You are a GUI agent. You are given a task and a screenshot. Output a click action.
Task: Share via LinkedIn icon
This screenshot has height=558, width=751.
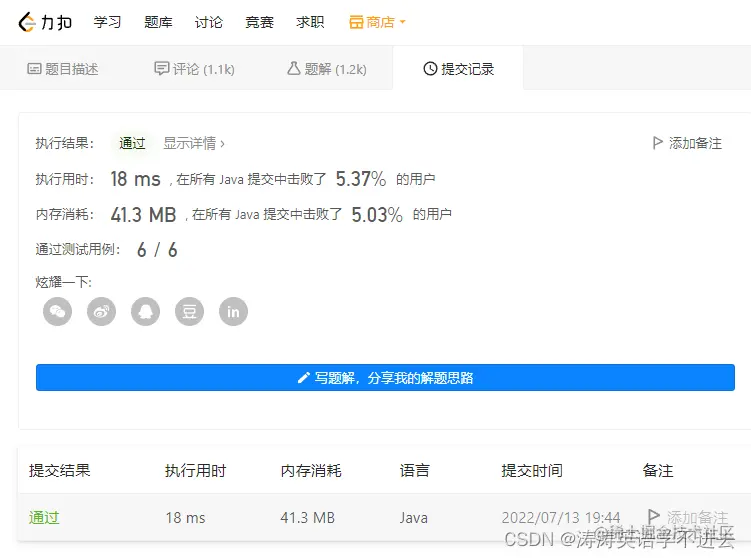tap(234, 312)
